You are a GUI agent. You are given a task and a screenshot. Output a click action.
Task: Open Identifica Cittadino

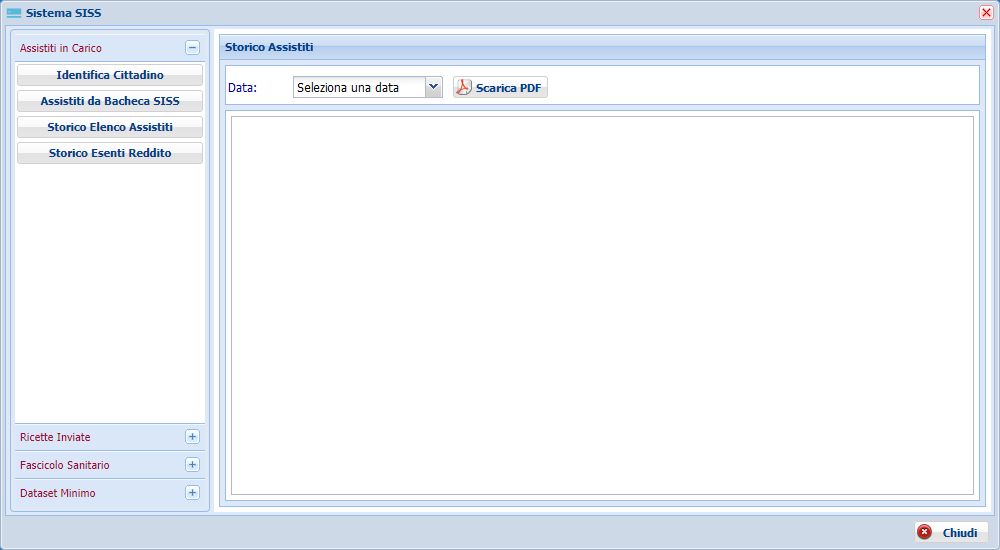[x=110, y=75]
